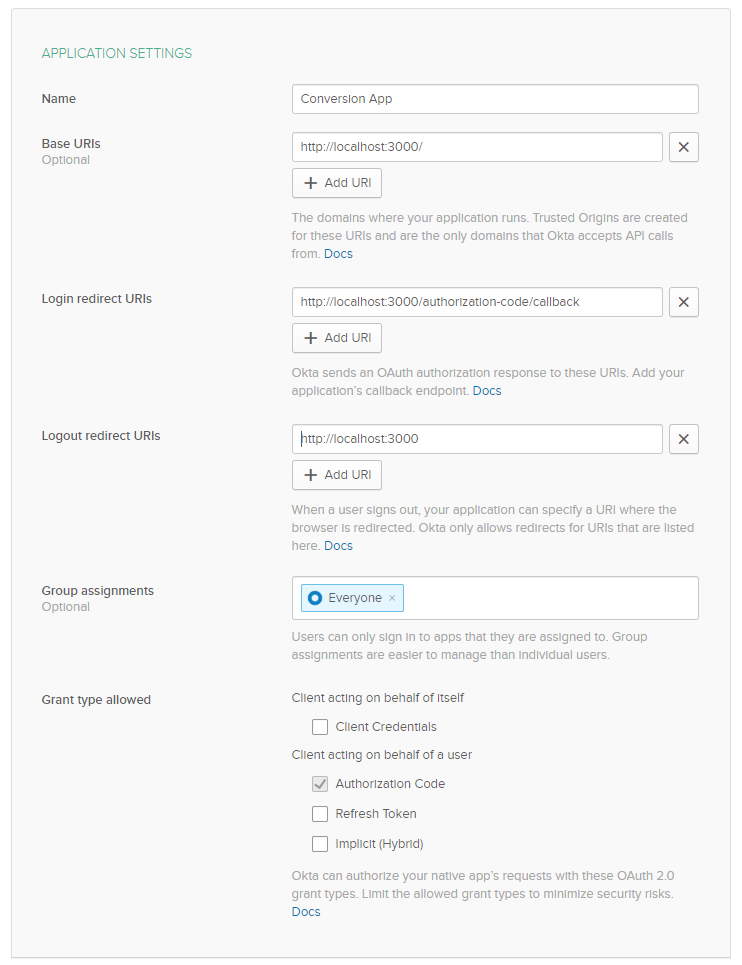
Task: Check the Implicit (Hybrid) grant type
Action: 320,844
